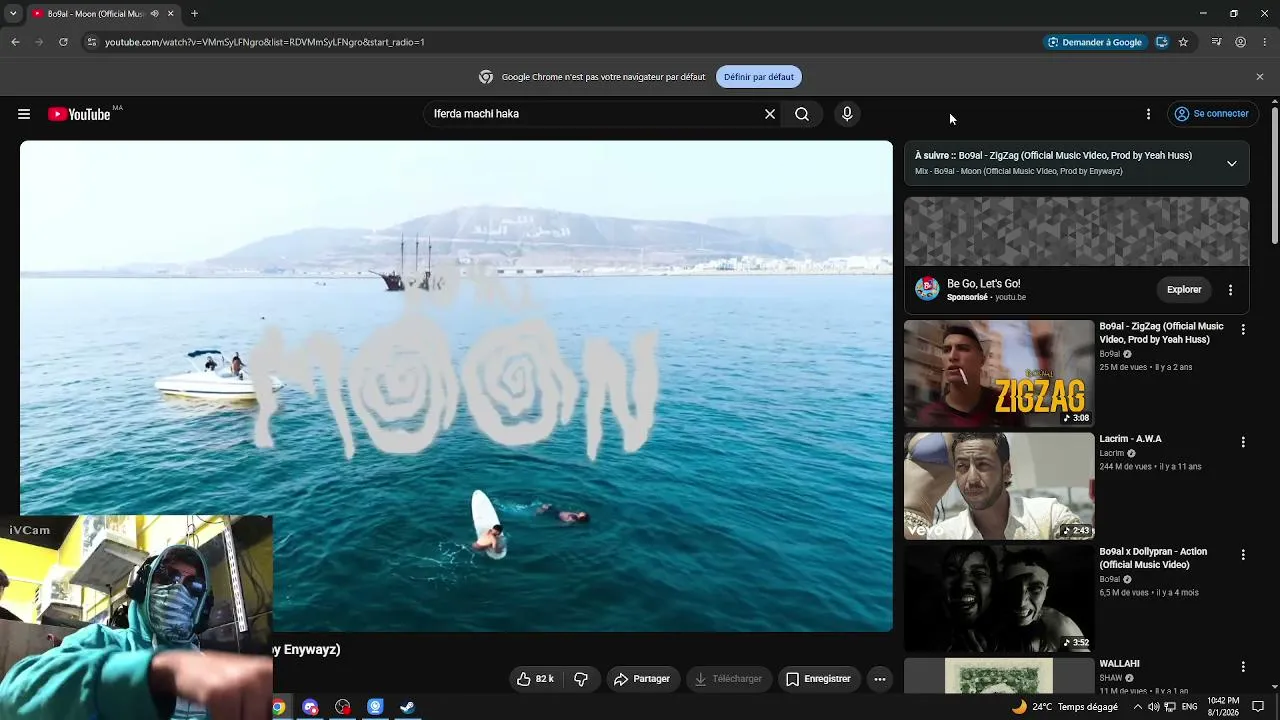Open the Lacrim A.W.A video thumbnail
Screen dimensions: 1280x720
pos(999,486)
